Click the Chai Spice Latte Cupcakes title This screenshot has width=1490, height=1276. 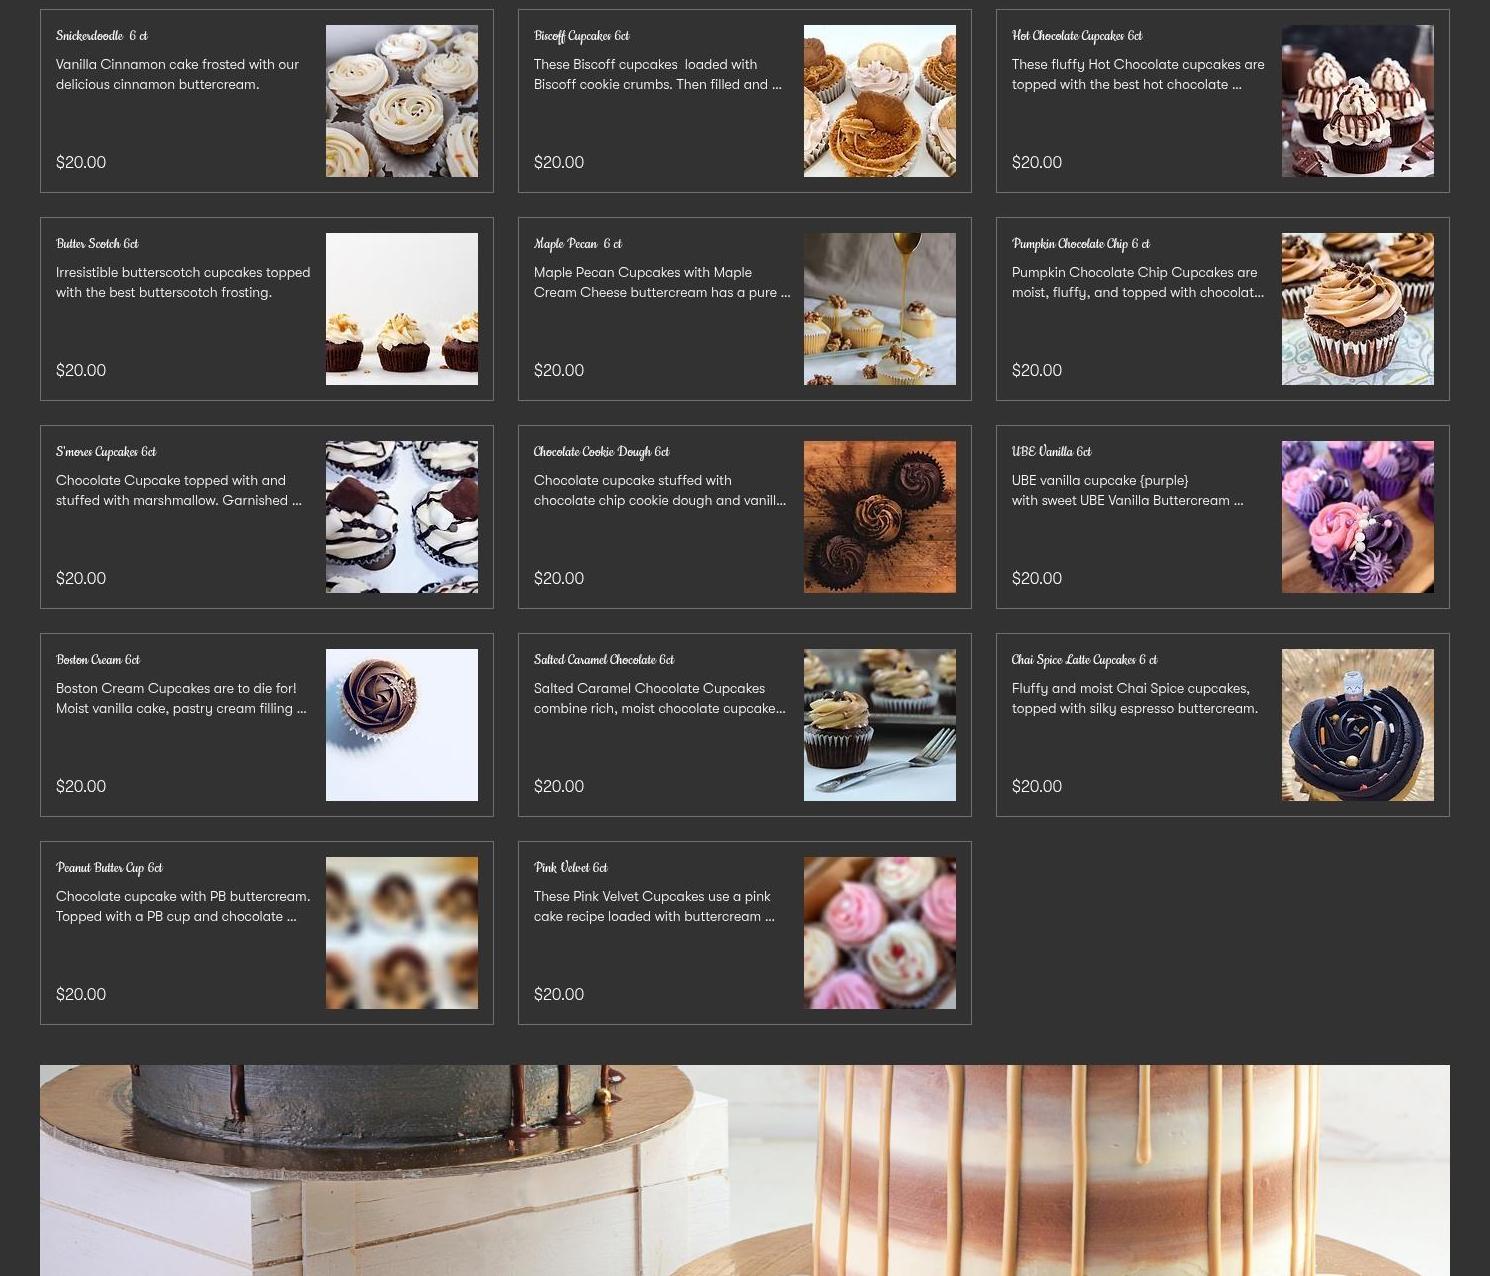point(1085,660)
